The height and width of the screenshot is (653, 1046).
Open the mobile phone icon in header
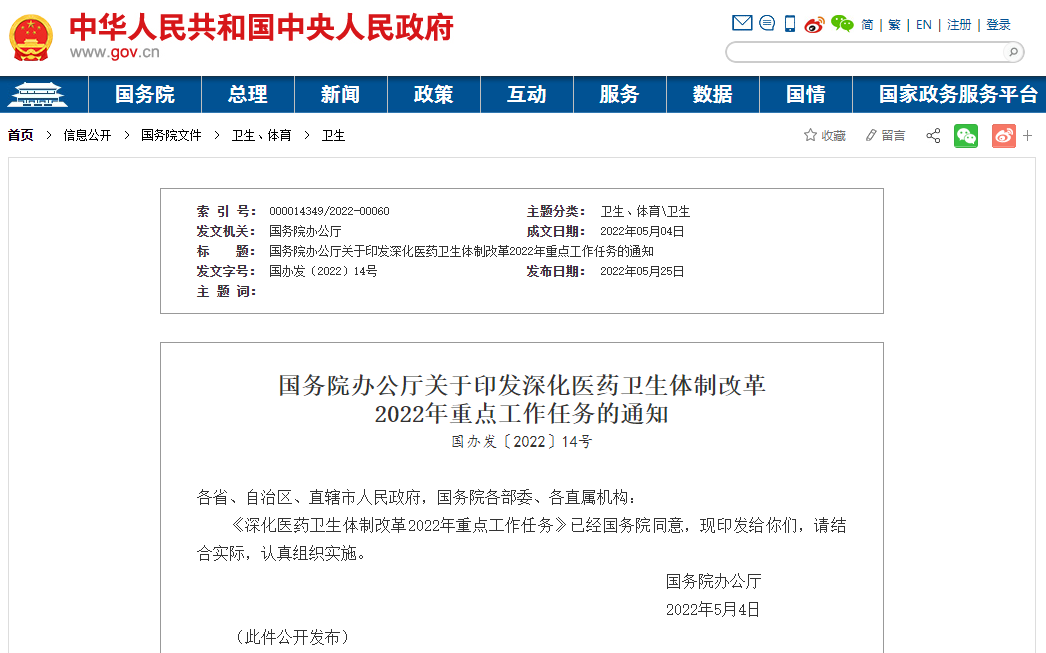790,24
